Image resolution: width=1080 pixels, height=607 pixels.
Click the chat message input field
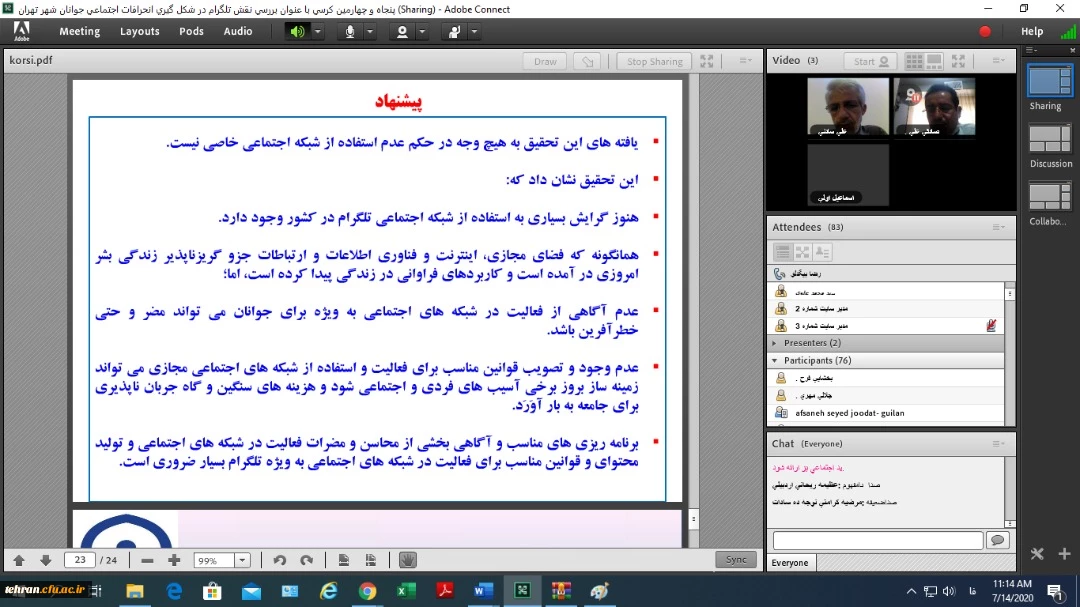877,540
